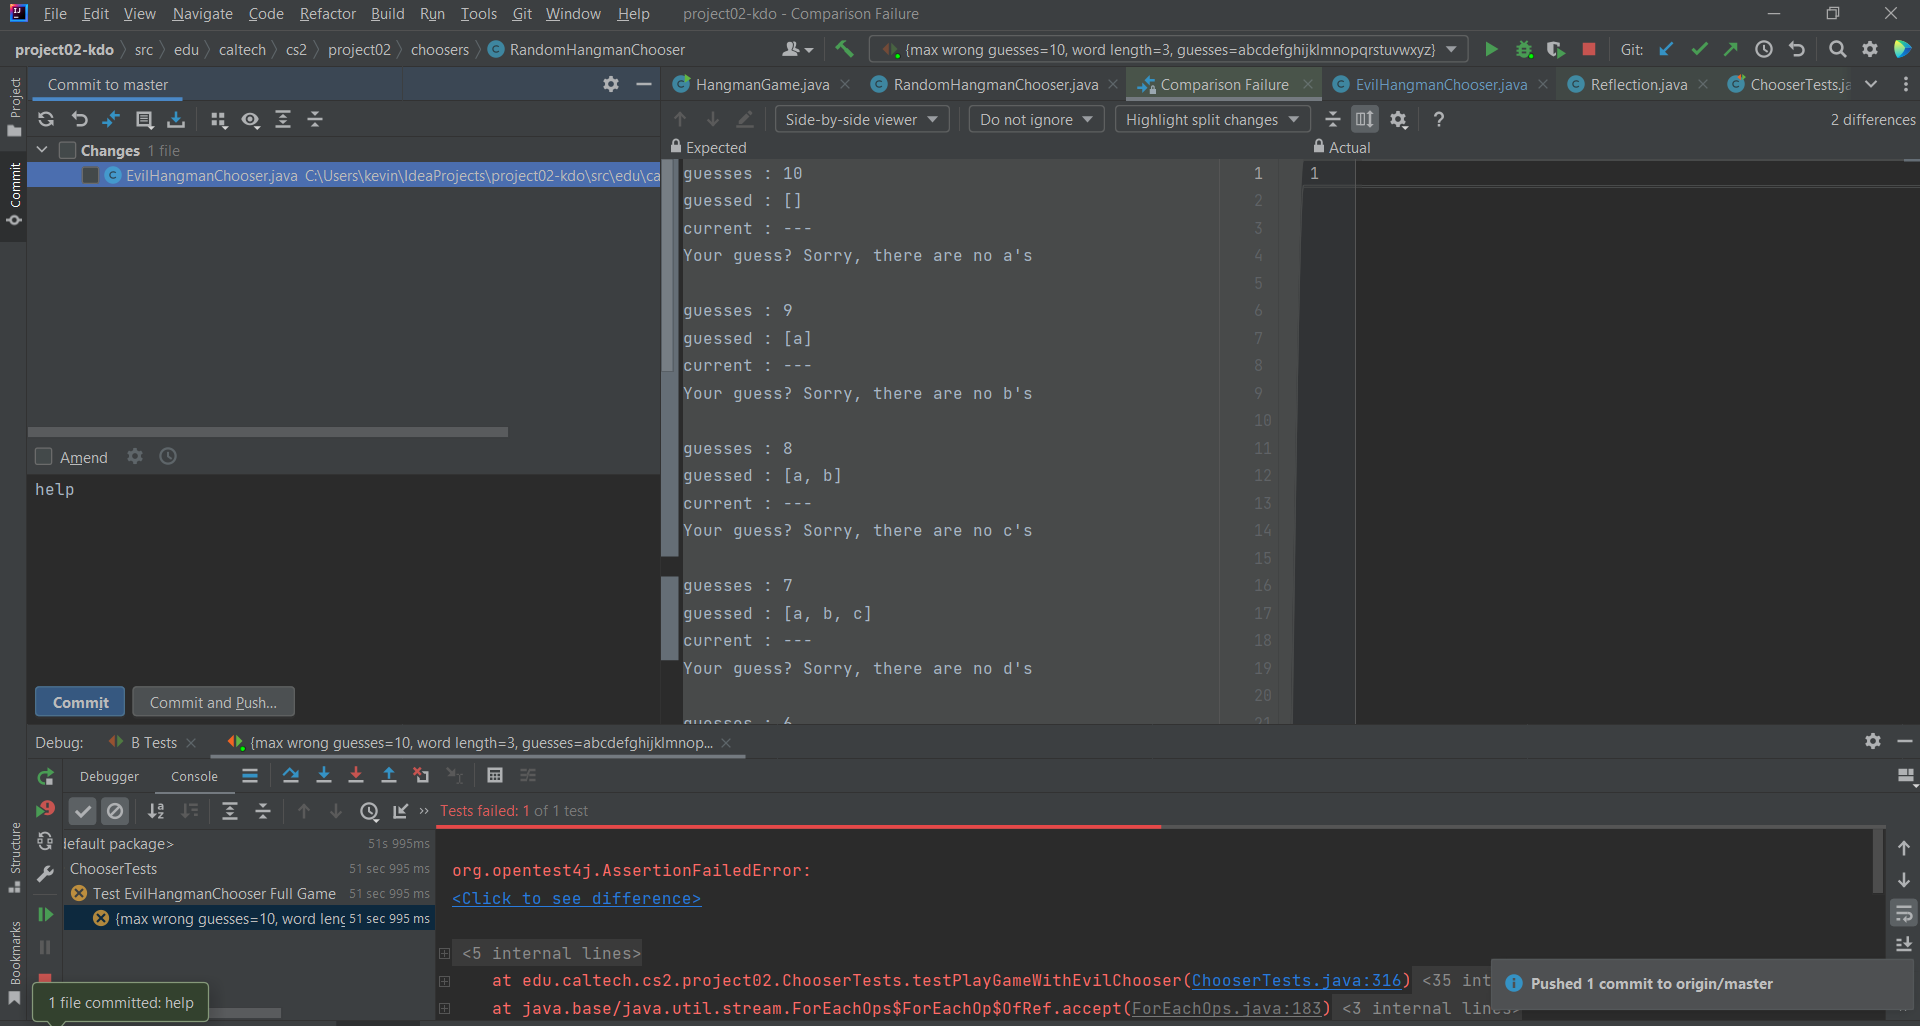Open the Refactor menu
Viewport: 1920px width, 1026px height.
pos(327,14)
